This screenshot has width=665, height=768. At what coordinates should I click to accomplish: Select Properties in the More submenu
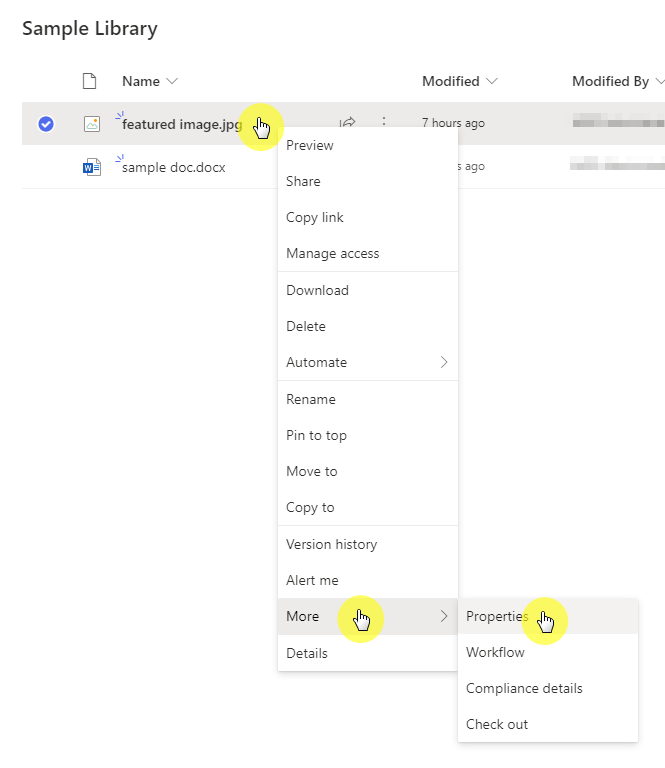(548, 616)
